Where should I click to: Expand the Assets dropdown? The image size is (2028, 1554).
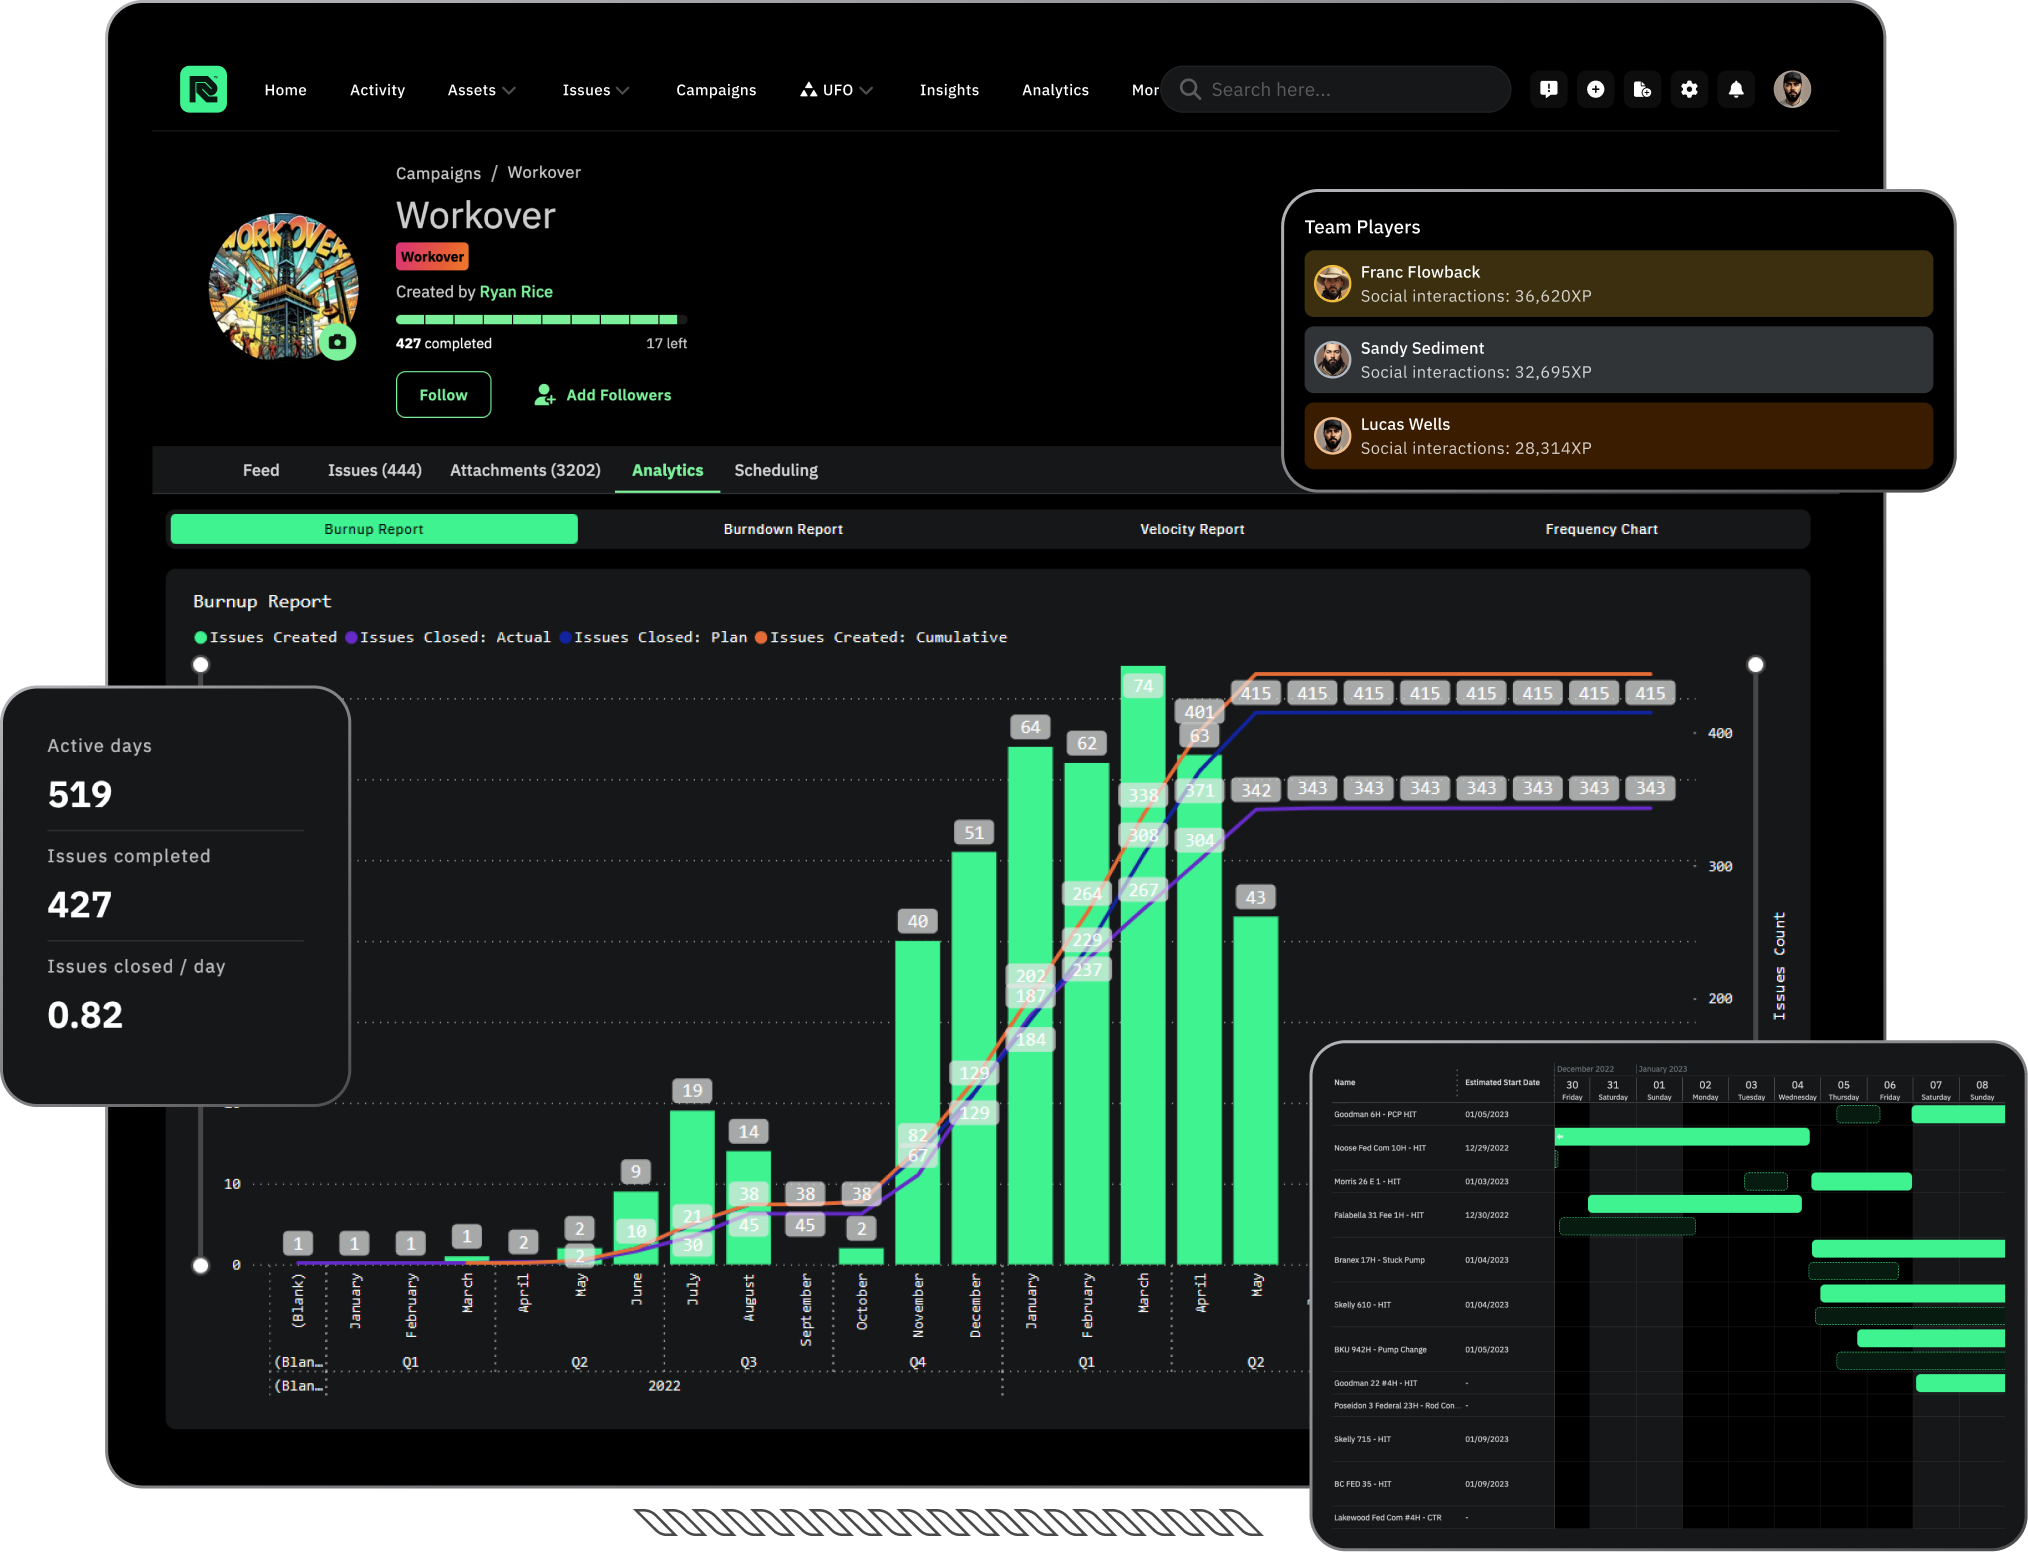(x=481, y=89)
